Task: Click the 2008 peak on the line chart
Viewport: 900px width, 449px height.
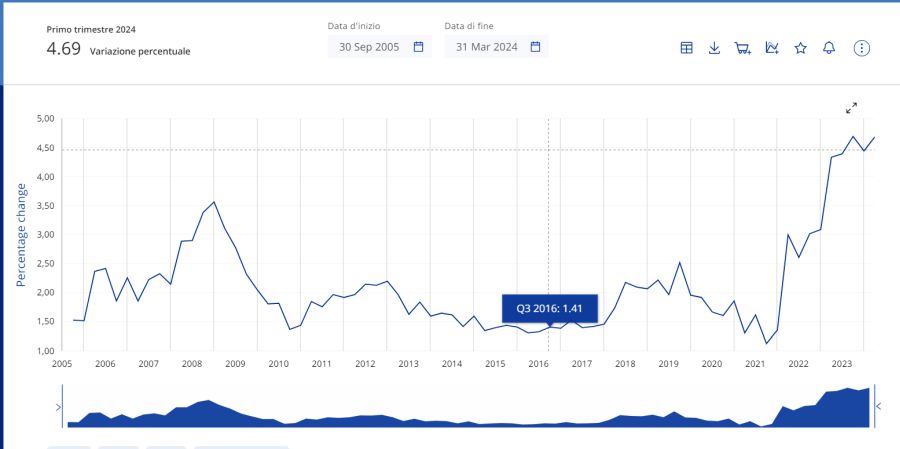Action: pyautogui.click(x=214, y=202)
